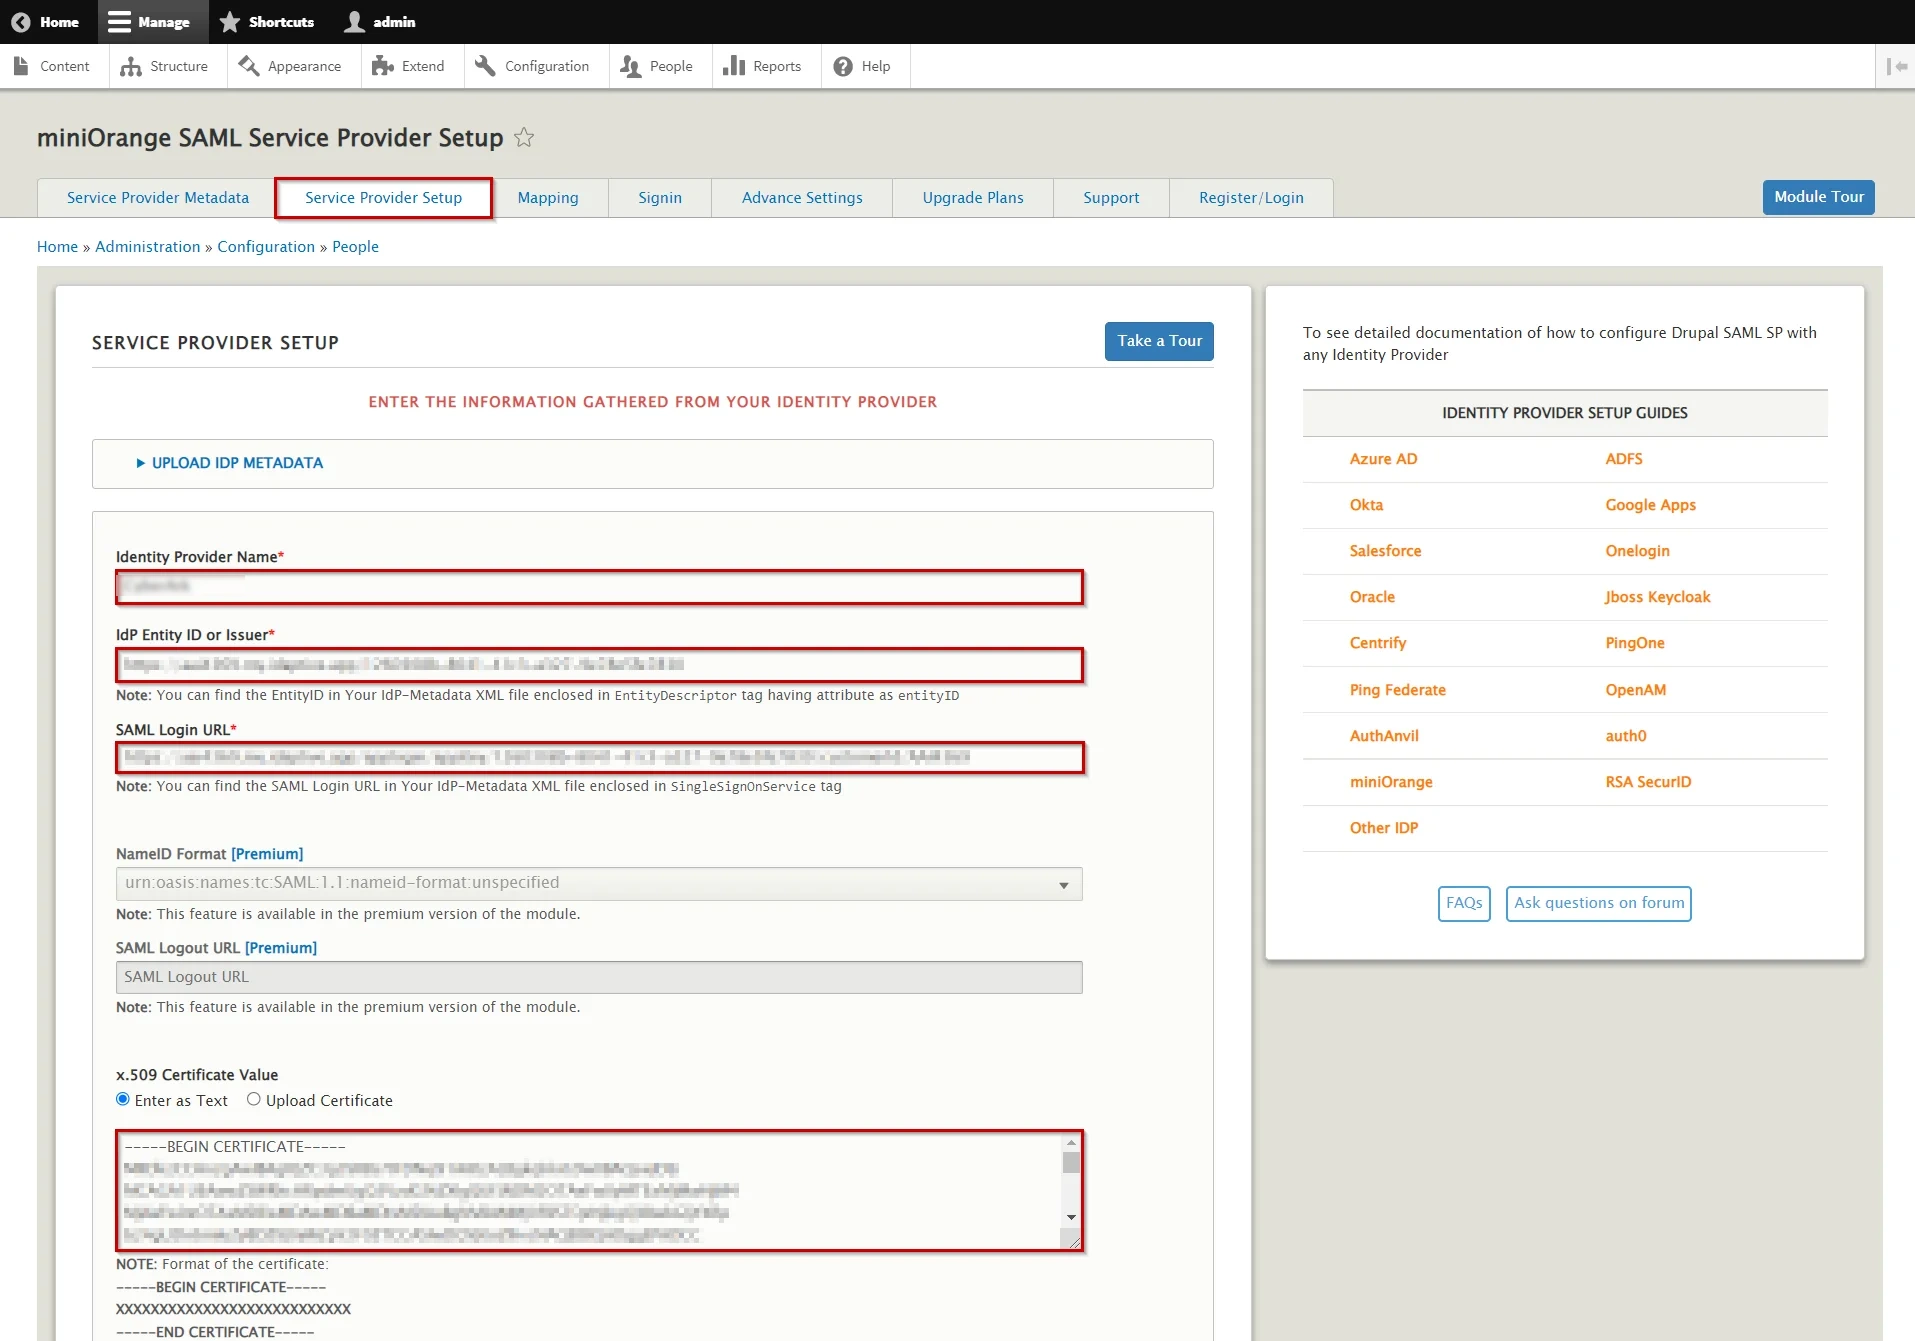Screen dimensions: 1915x1341
Task: Open the Okta setup guide
Action: click(1366, 505)
